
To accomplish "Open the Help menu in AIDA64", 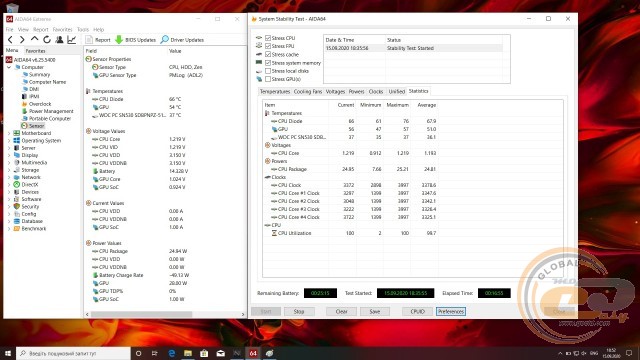I will pos(99,29).
